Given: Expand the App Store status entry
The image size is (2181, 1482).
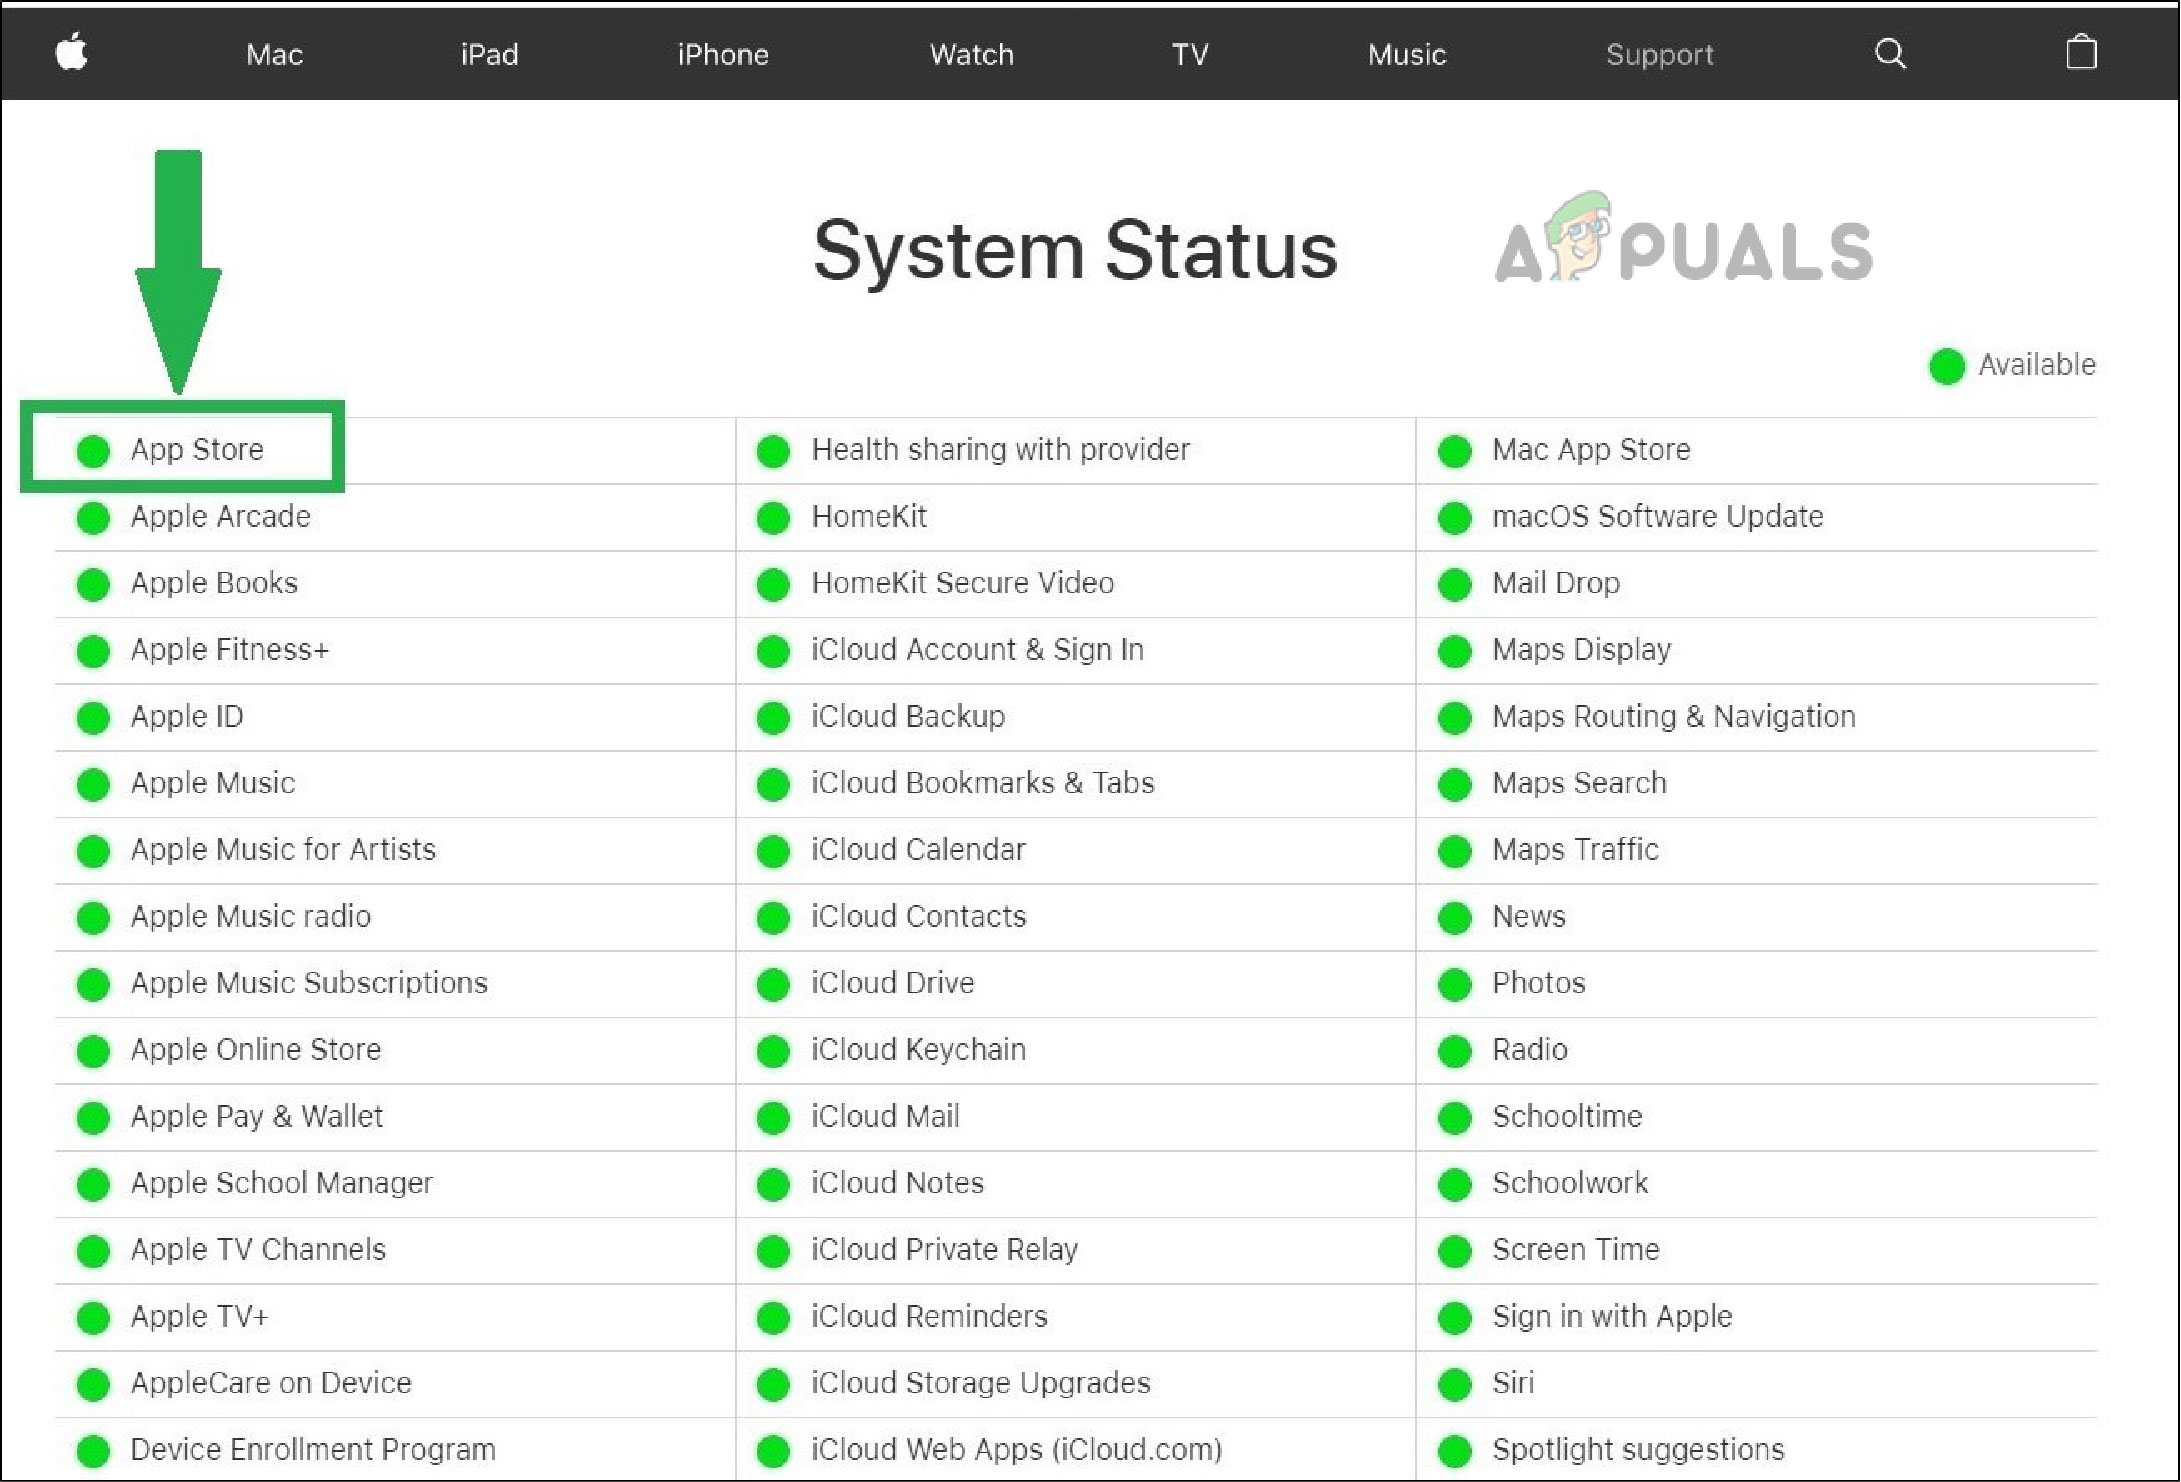Looking at the screenshot, I should pyautogui.click(x=198, y=450).
